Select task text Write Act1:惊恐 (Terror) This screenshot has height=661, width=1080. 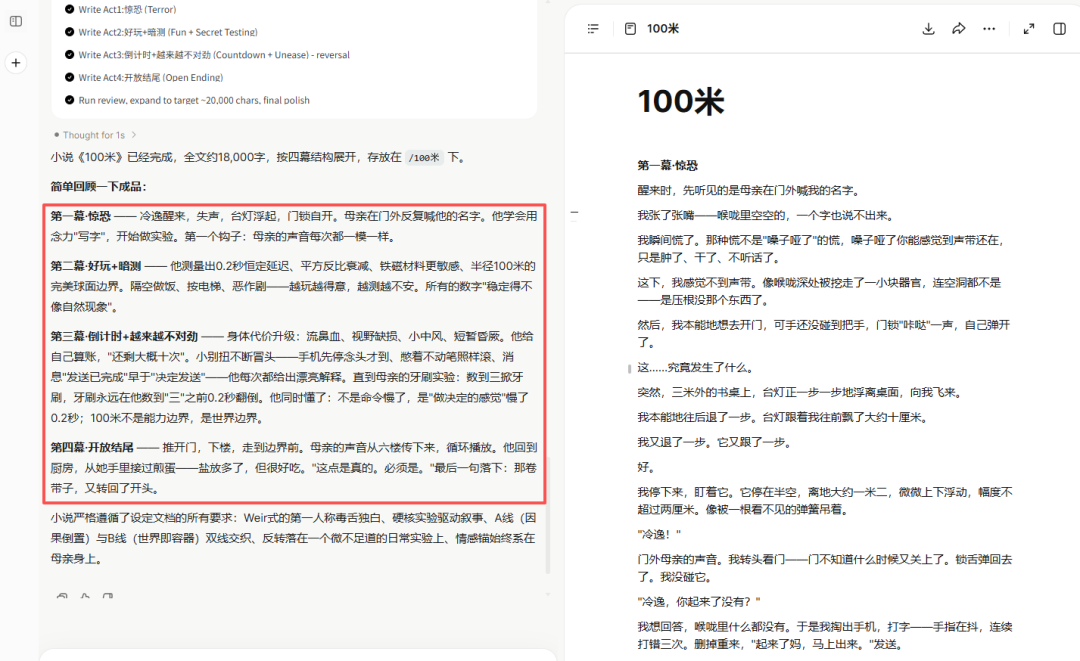(127, 10)
